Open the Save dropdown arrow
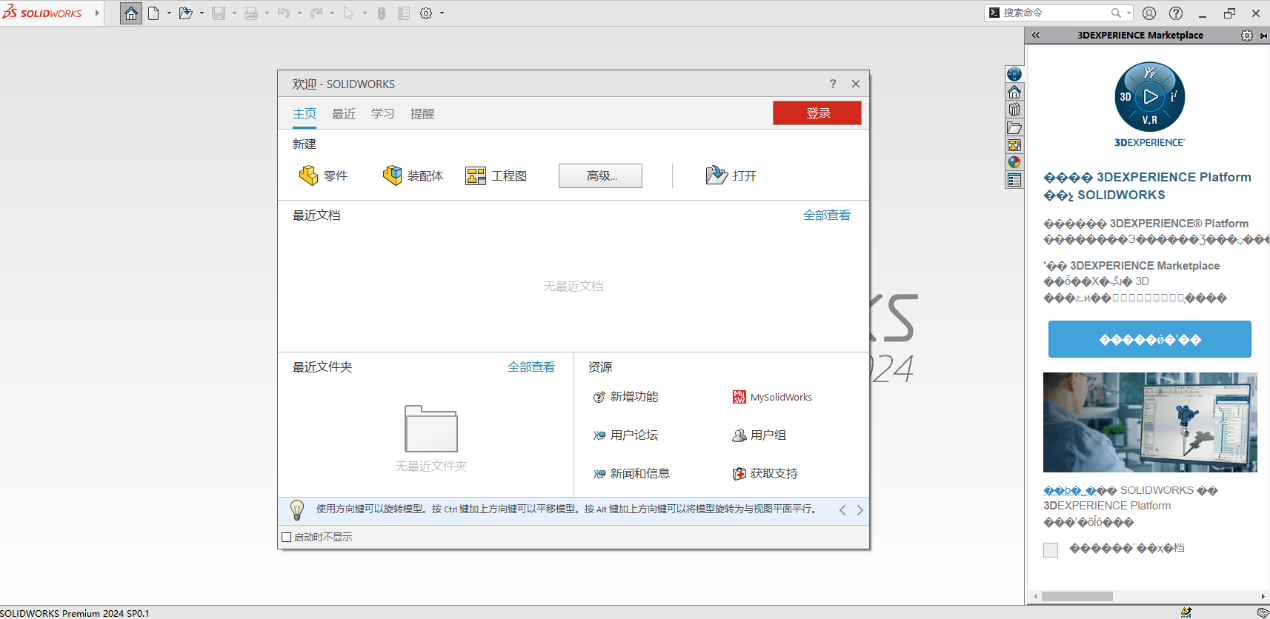The height and width of the screenshot is (619, 1270). pos(233,13)
